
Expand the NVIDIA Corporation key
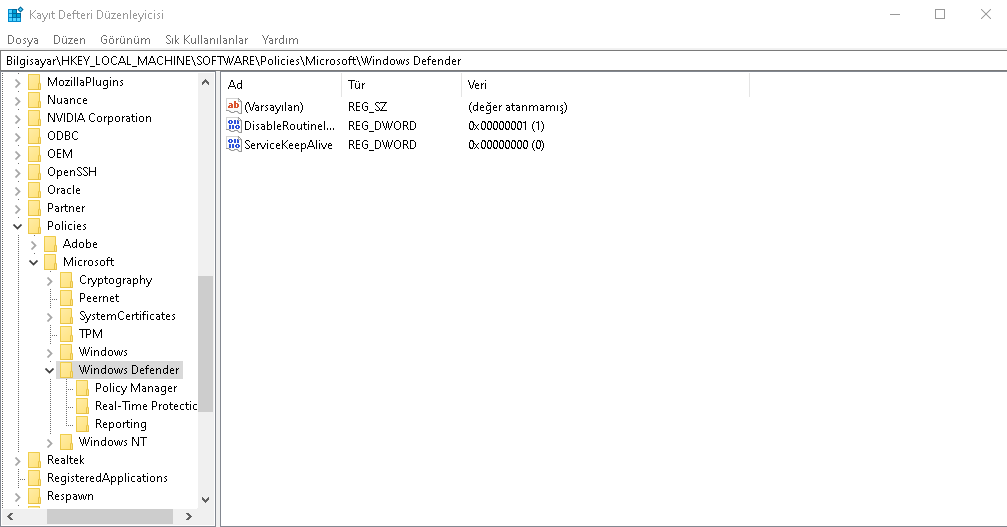pyautogui.click(x=17, y=118)
